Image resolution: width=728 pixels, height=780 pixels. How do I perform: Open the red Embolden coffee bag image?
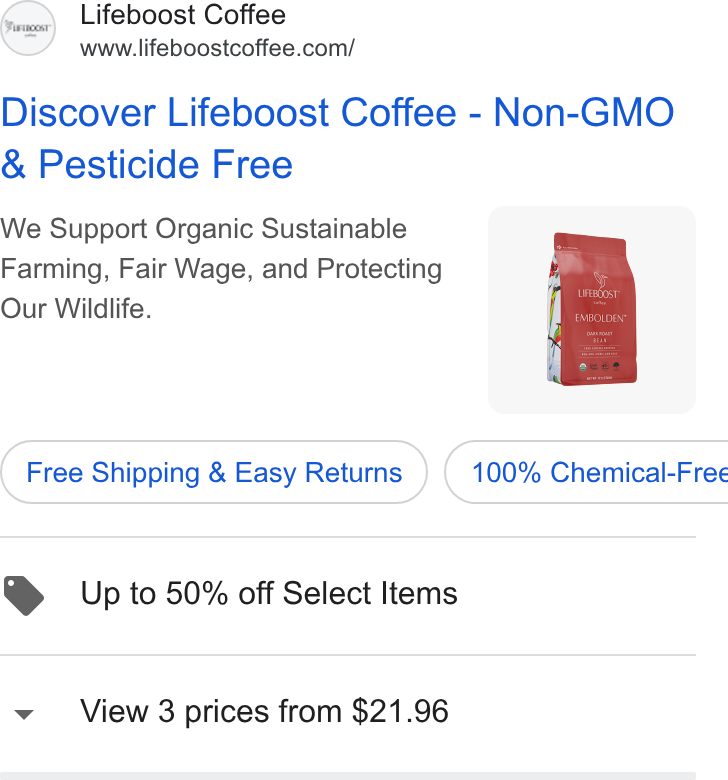point(592,309)
